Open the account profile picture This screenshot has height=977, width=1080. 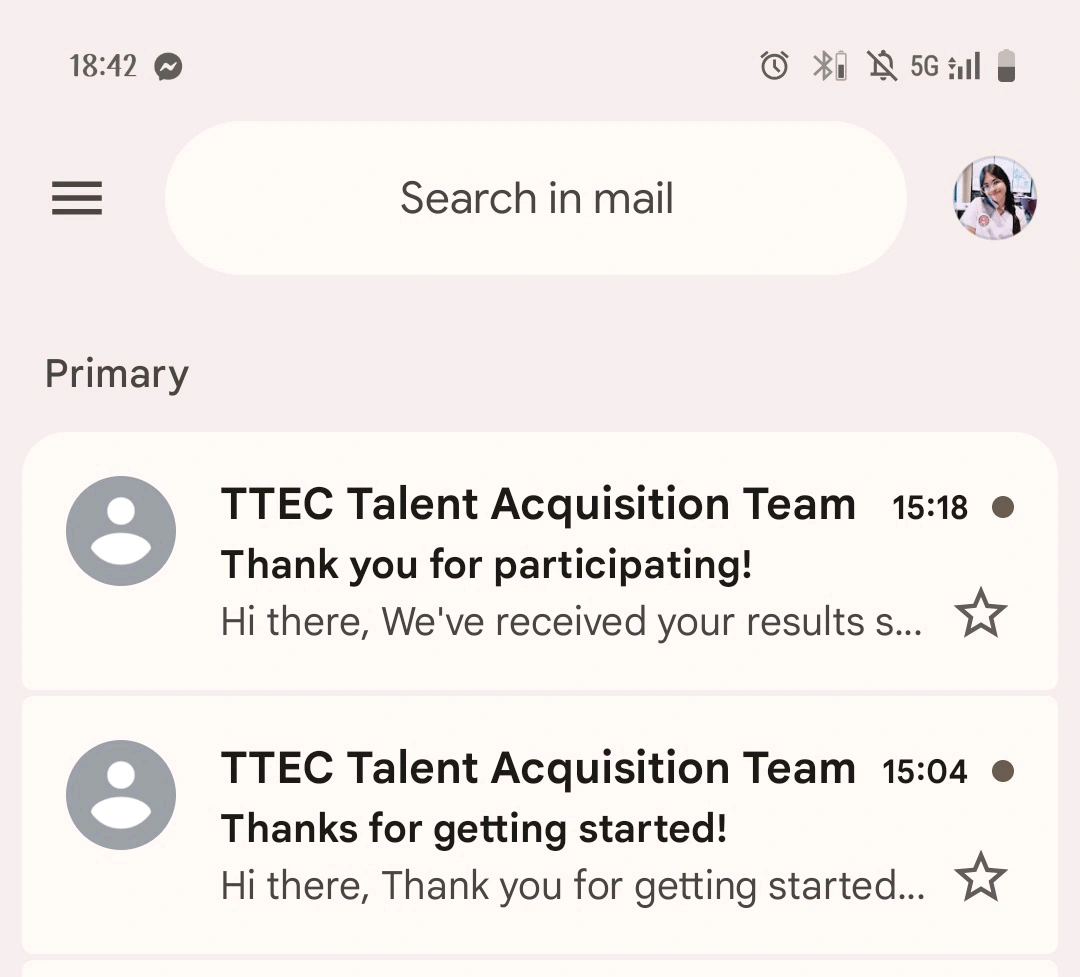tap(995, 198)
